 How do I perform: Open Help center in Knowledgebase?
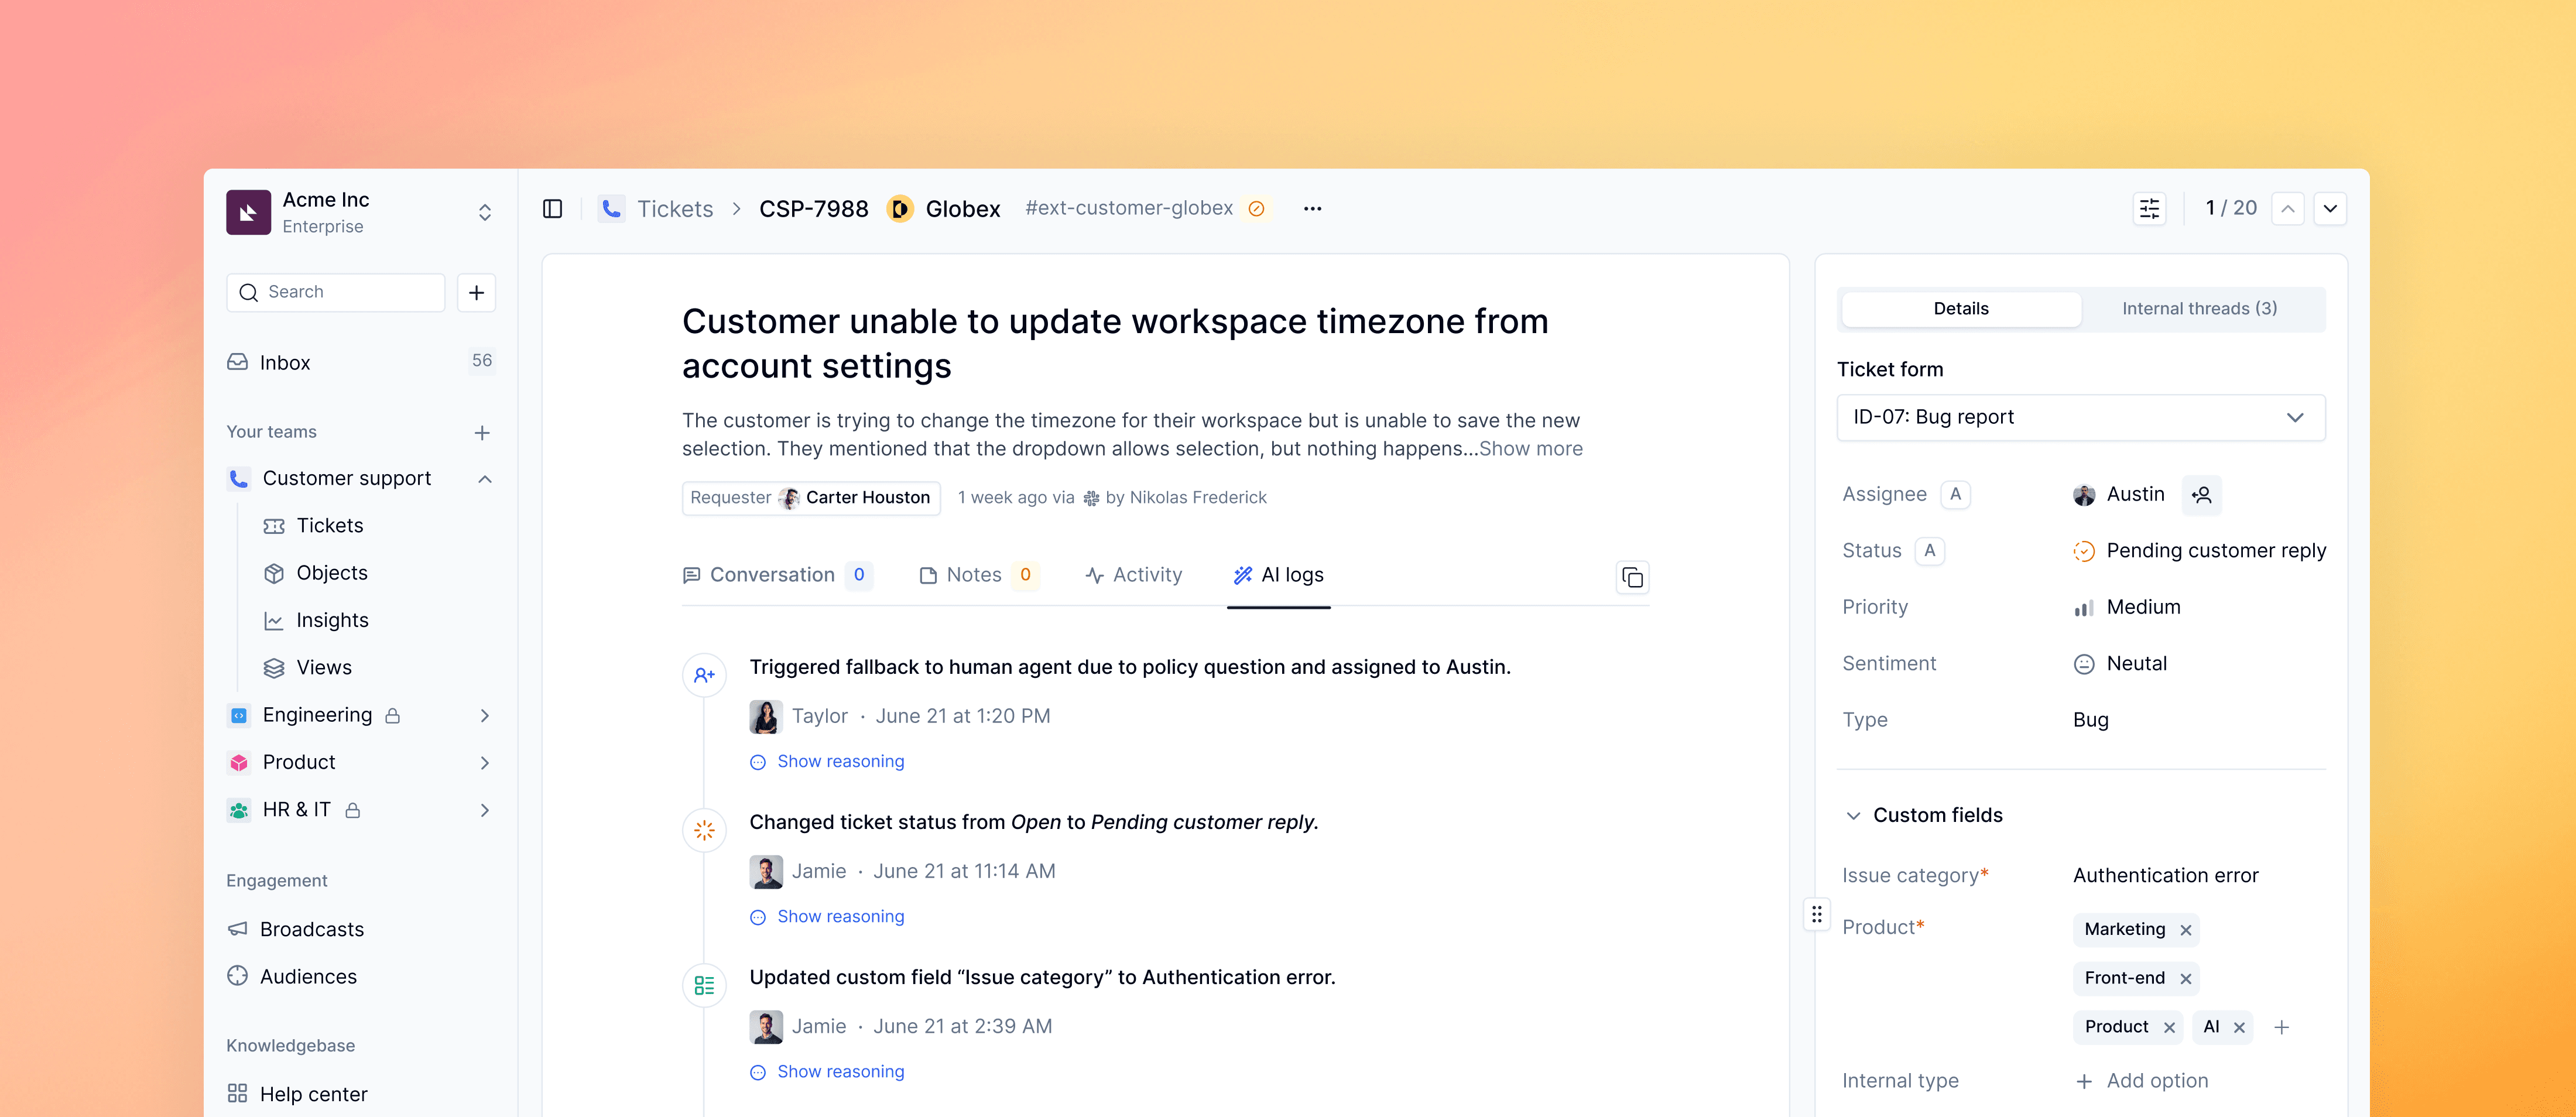313,1095
